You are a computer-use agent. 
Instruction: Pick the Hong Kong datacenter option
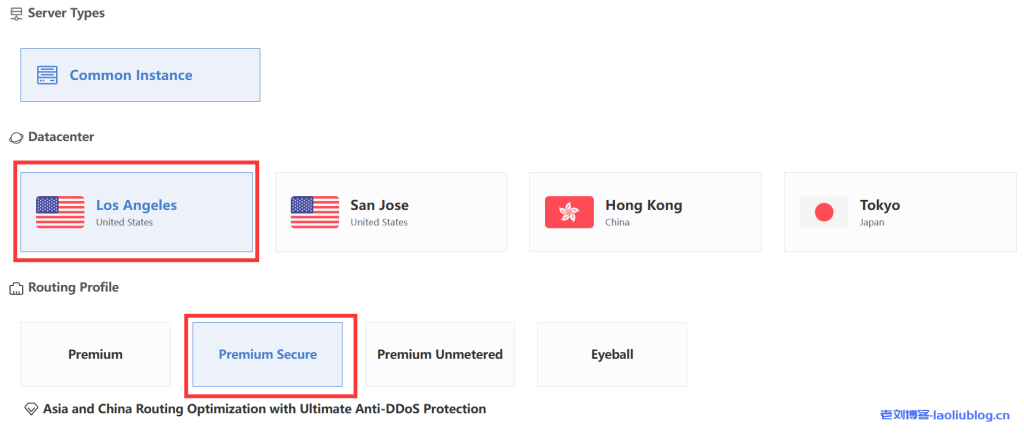point(645,212)
